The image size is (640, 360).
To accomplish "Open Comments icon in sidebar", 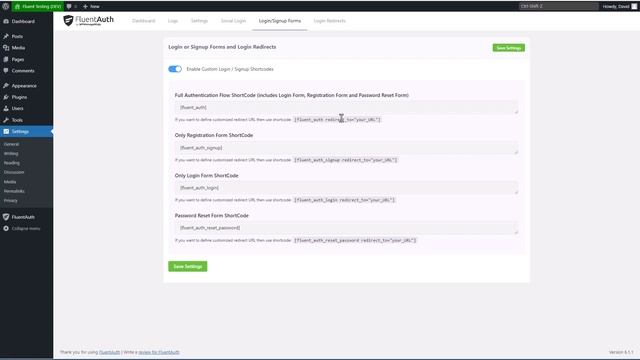I will point(6,71).
